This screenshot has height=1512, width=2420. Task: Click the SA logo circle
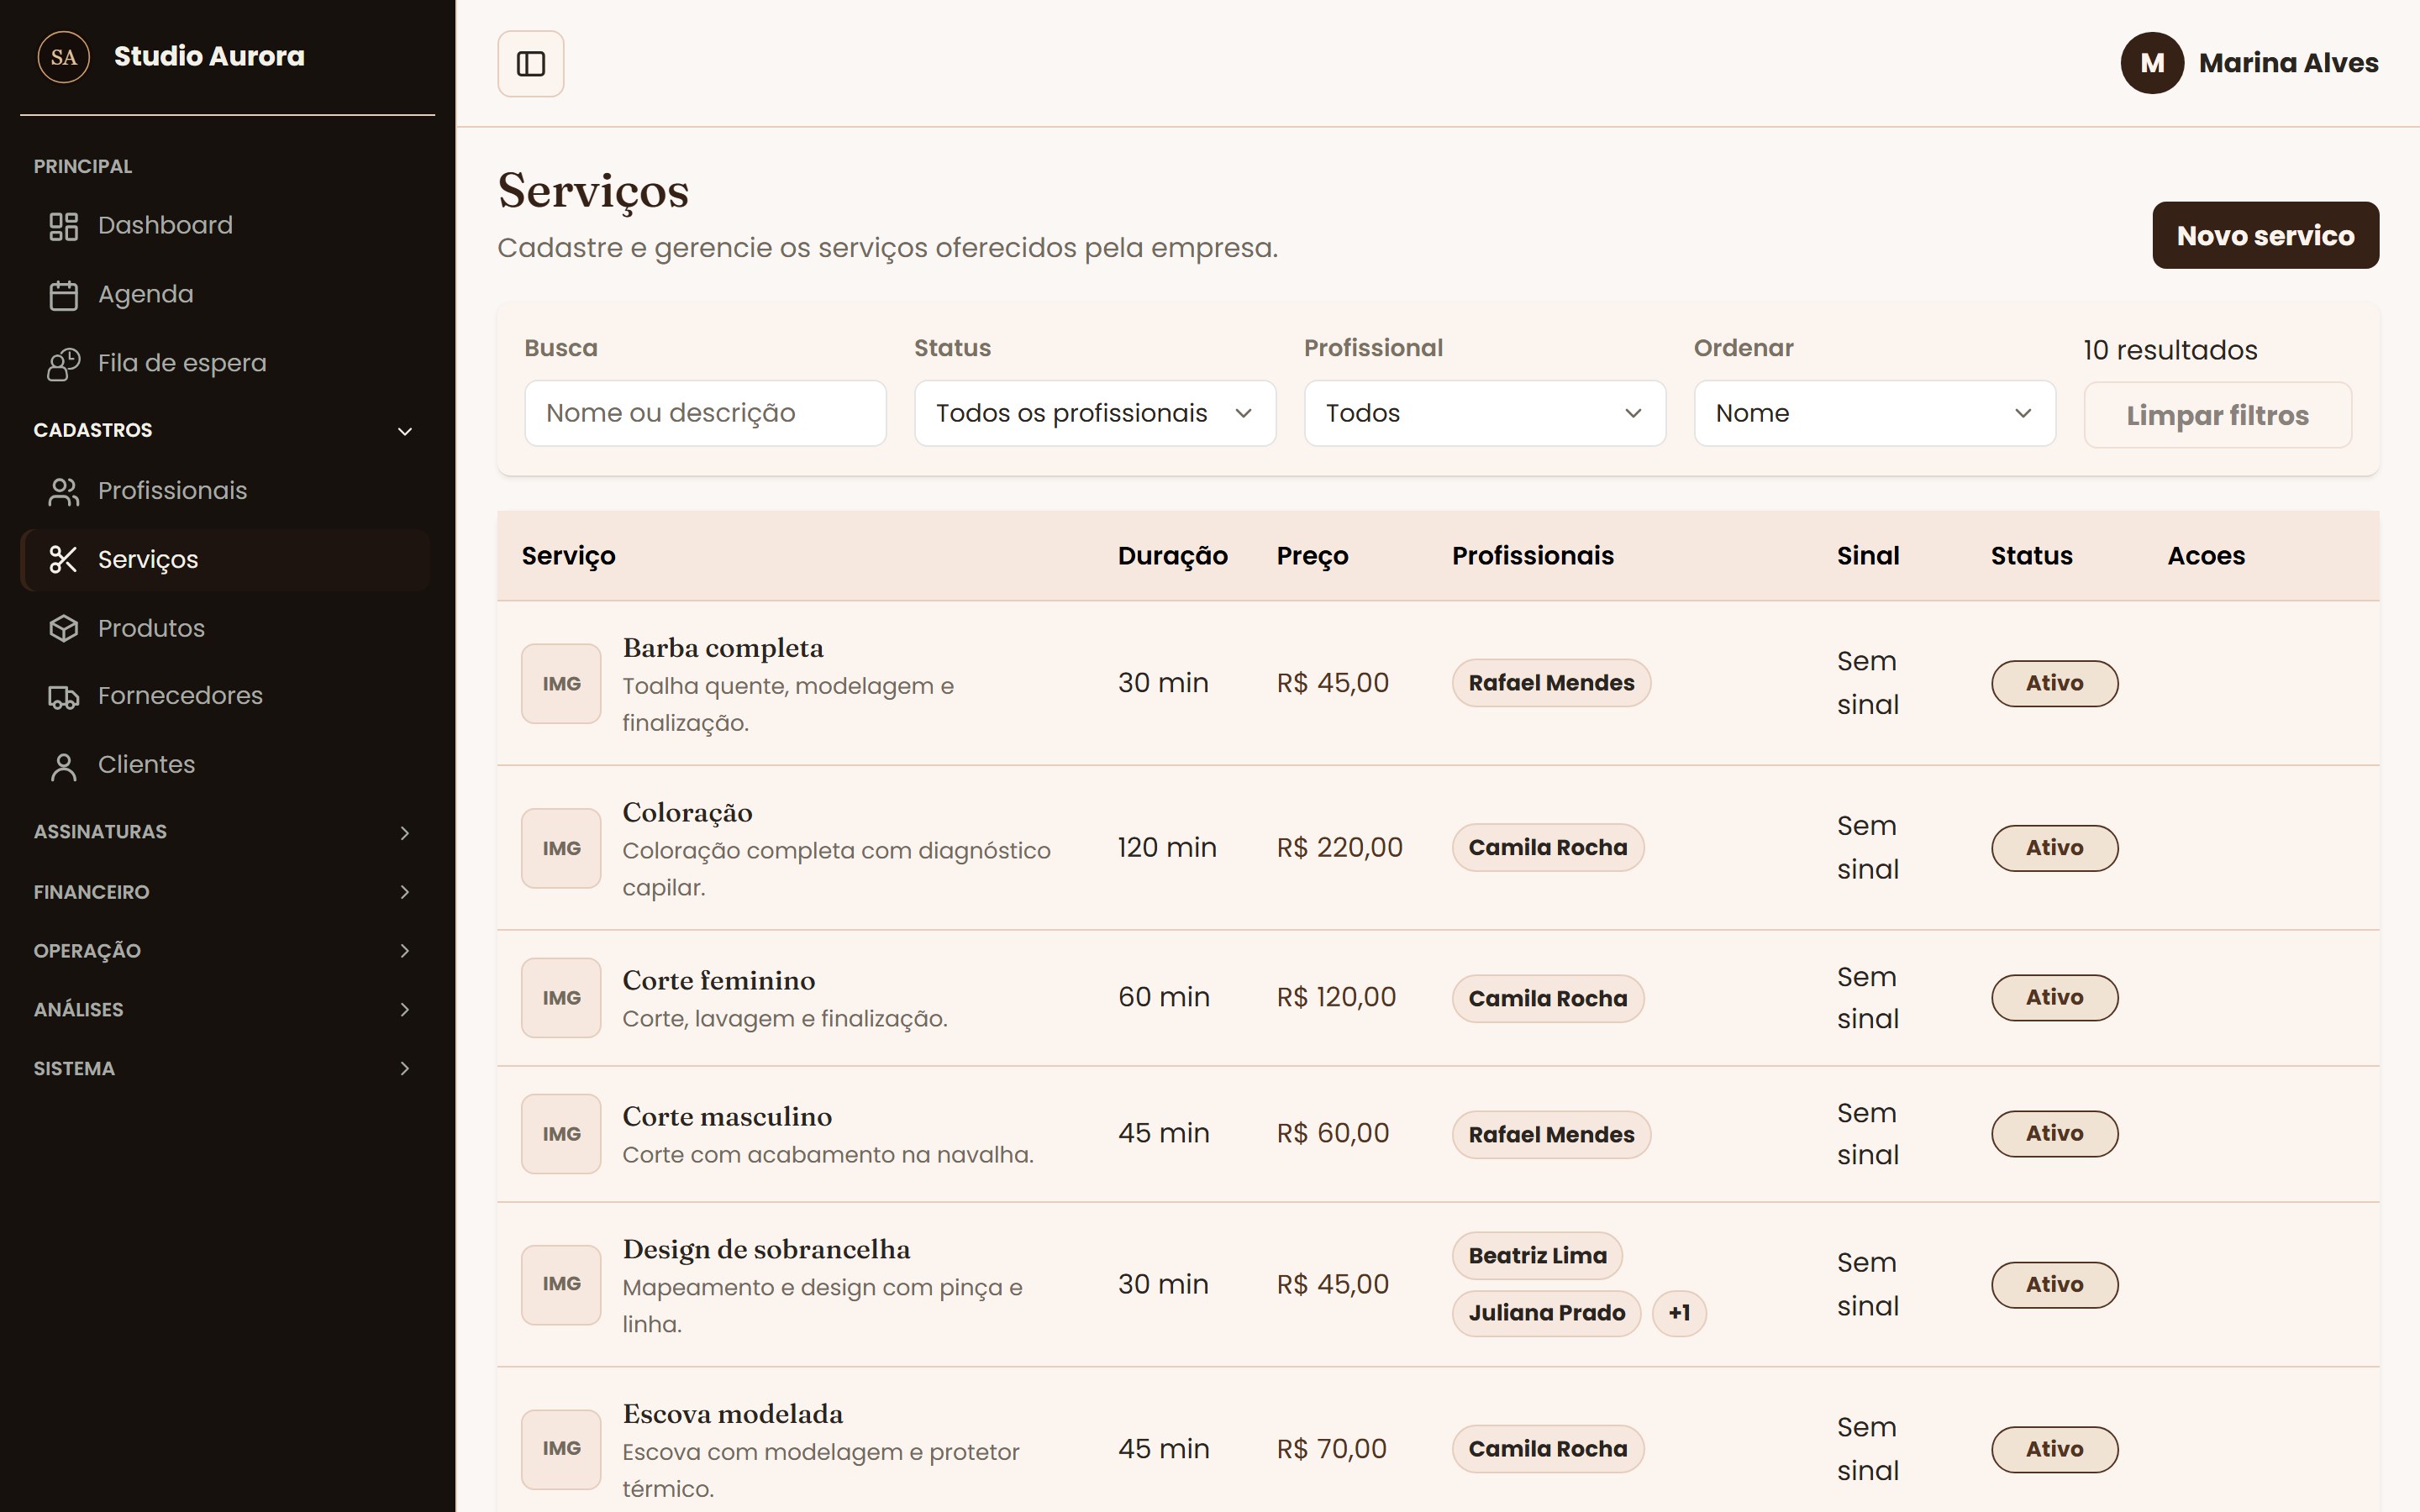(64, 57)
